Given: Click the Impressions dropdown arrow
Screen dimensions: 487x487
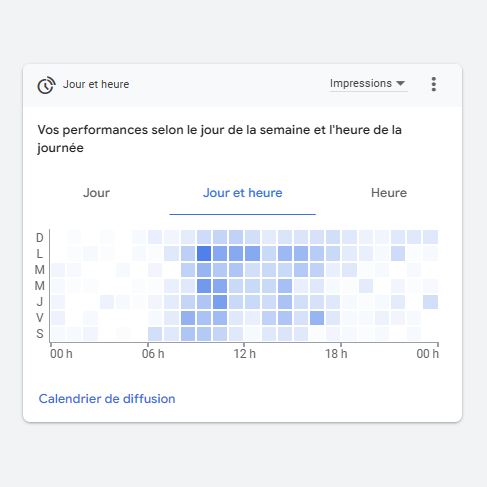Looking at the screenshot, I should coord(400,83).
